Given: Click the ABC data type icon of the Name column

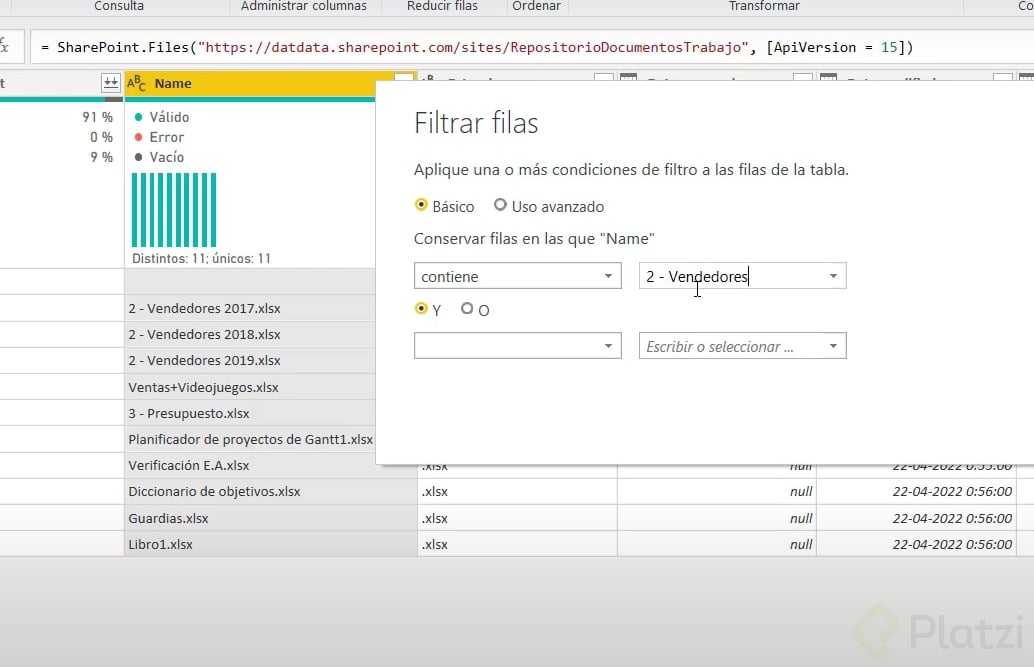Looking at the screenshot, I should pos(137,83).
